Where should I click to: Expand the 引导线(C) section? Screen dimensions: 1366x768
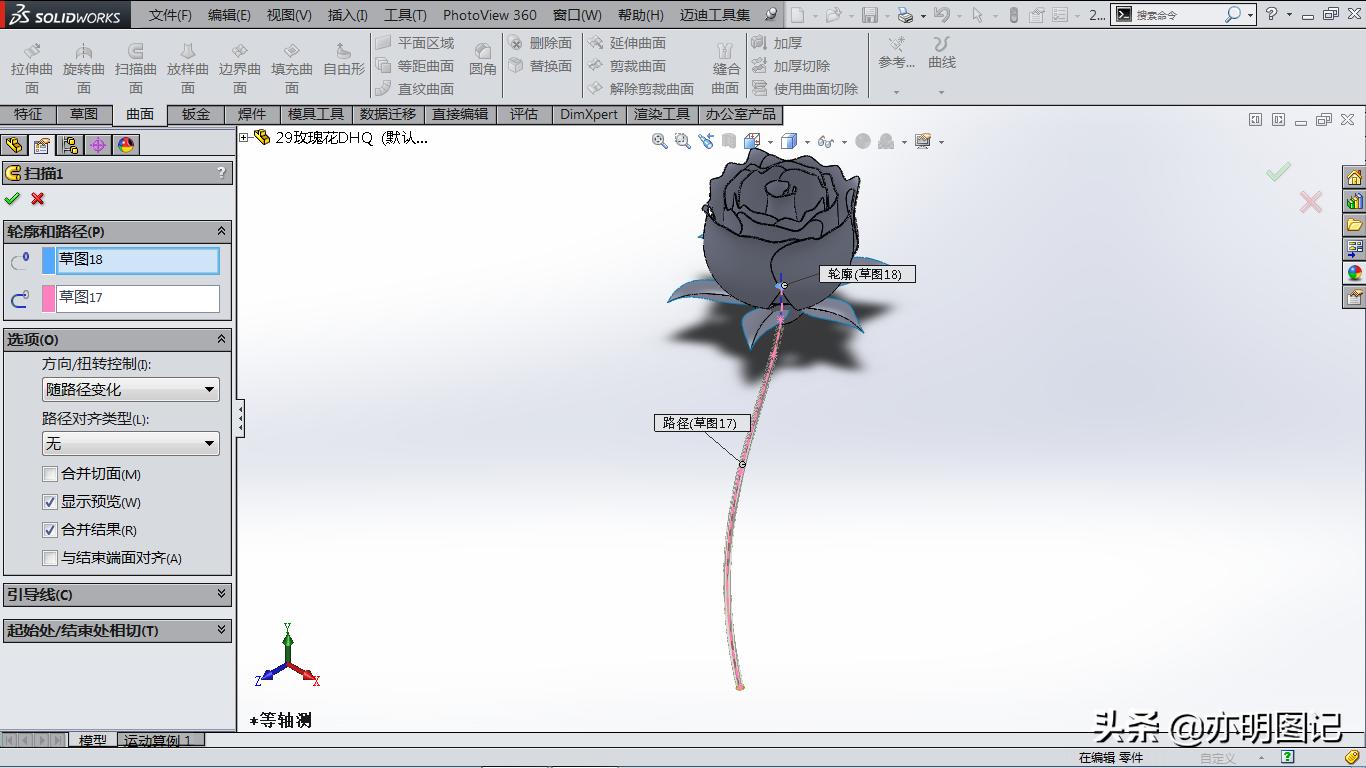click(117, 594)
